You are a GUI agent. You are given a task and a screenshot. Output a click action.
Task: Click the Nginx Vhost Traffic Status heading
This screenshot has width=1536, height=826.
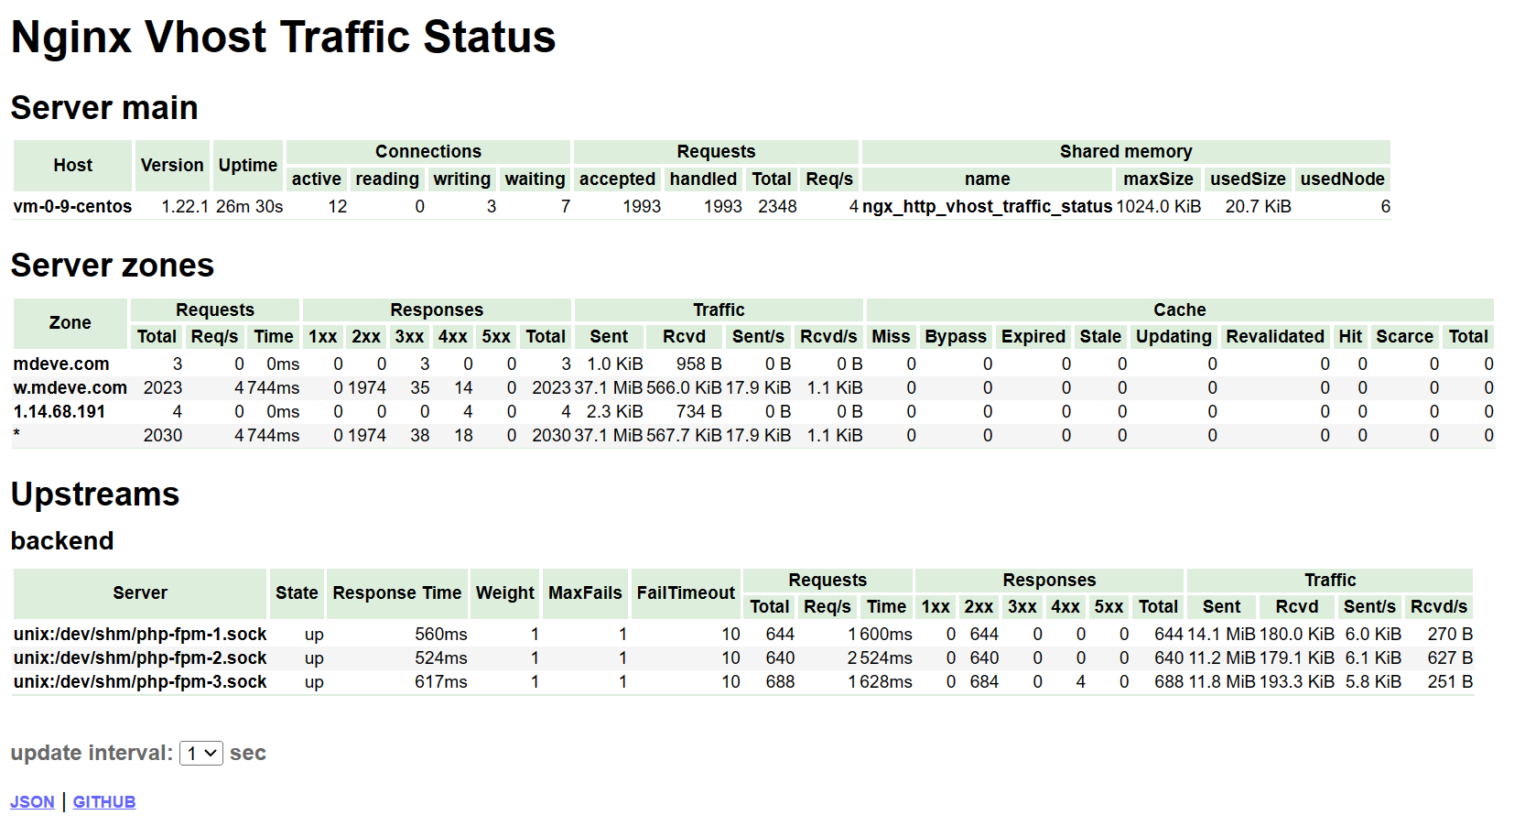[283, 38]
